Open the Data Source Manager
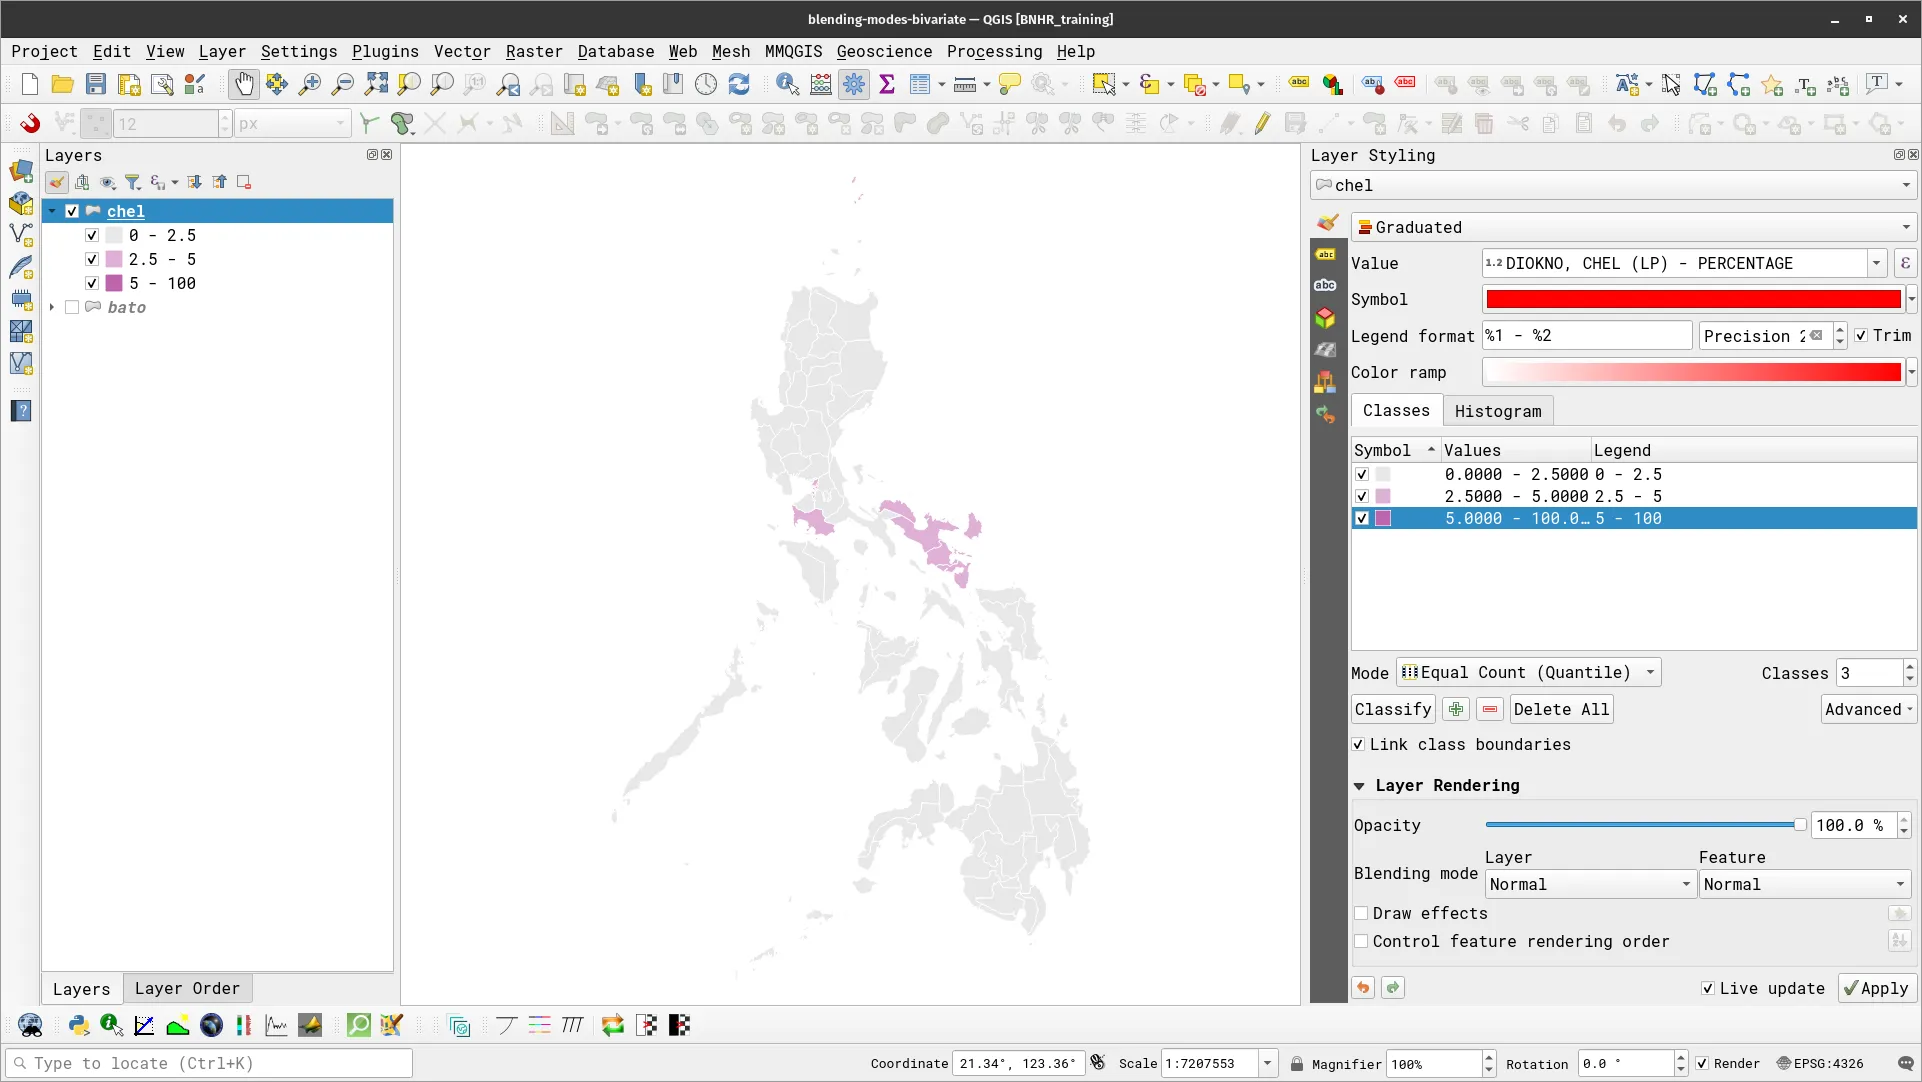 [x=21, y=170]
